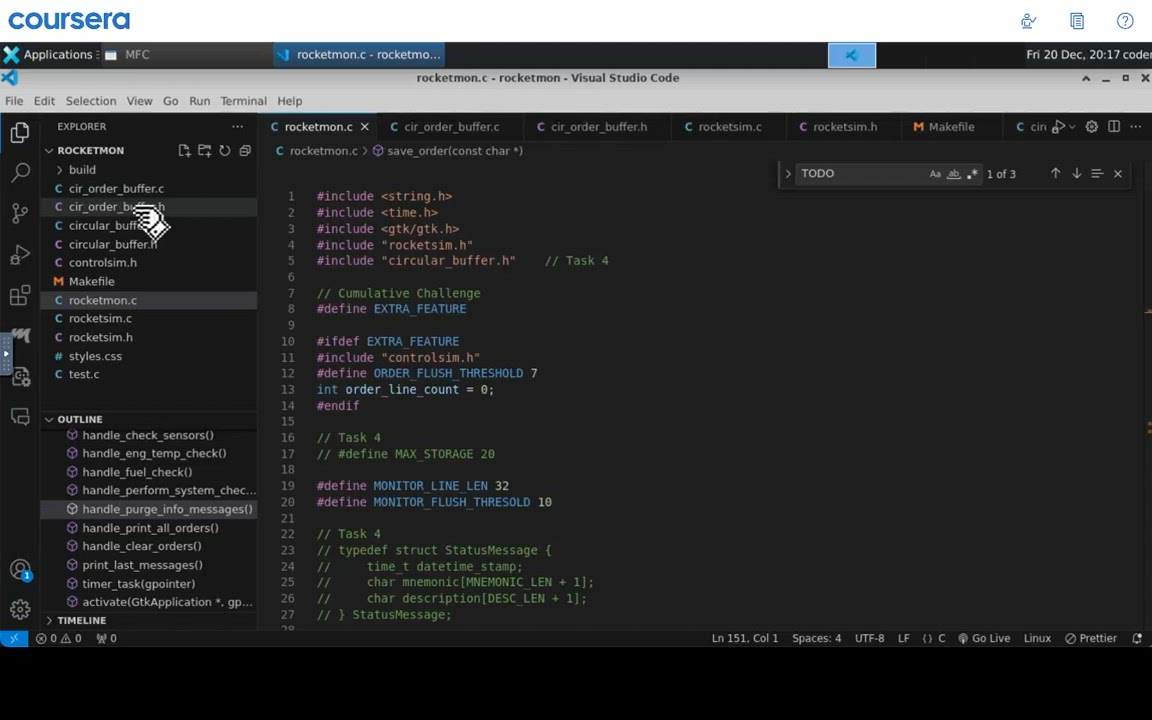Viewport: 1152px width, 720px height.
Task: Expand replace field in find widget
Action: (x=788, y=174)
